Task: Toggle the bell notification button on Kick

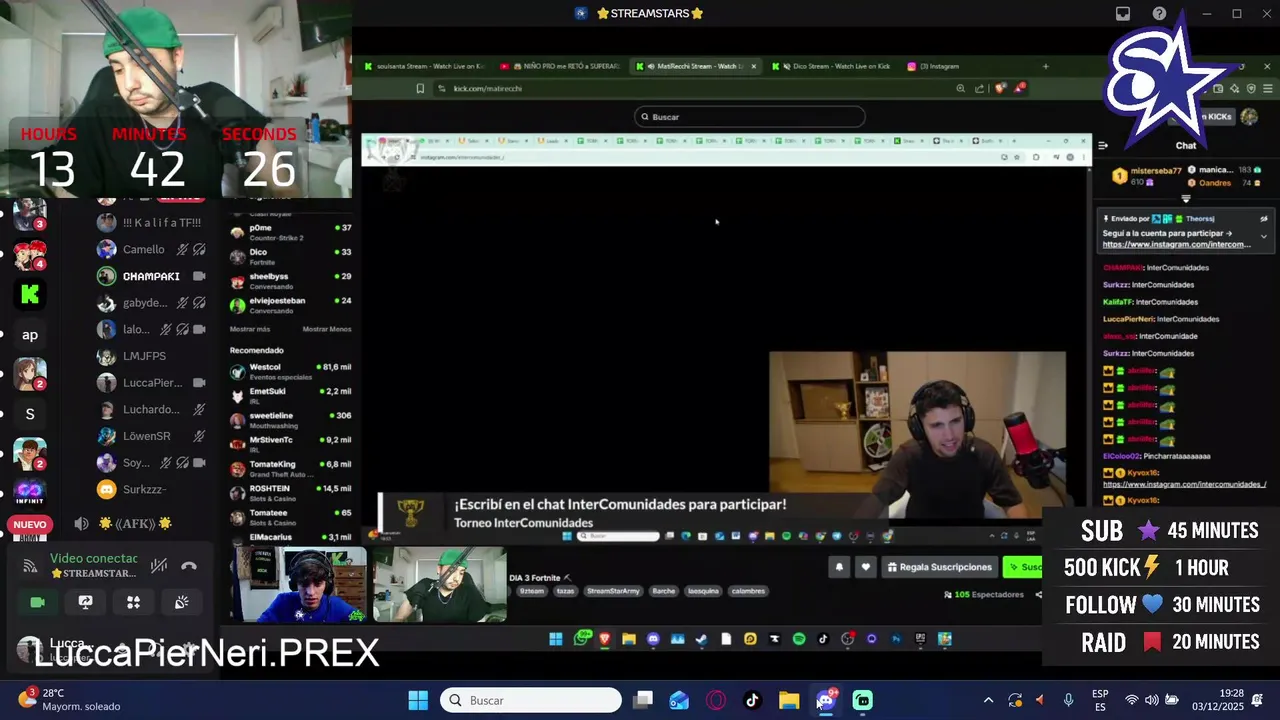Action: (839, 567)
